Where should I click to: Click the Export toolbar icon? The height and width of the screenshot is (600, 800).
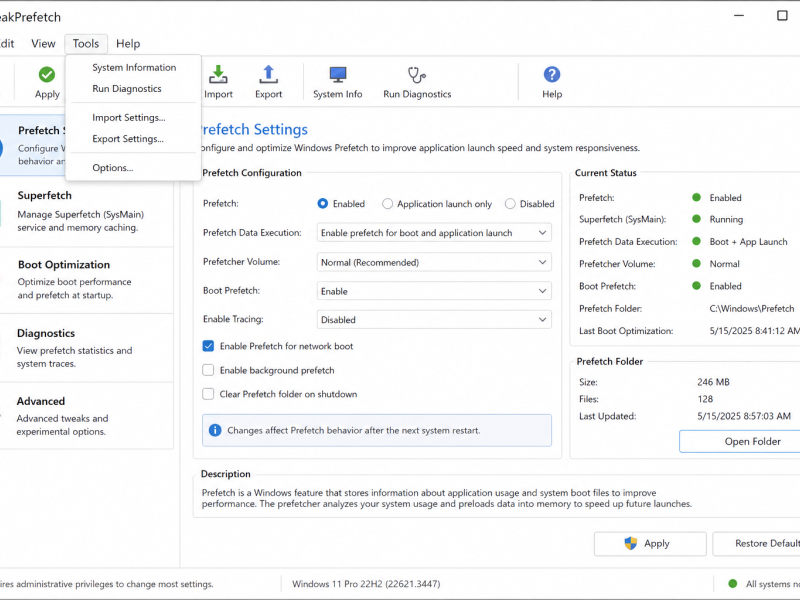click(x=268, y=74)
